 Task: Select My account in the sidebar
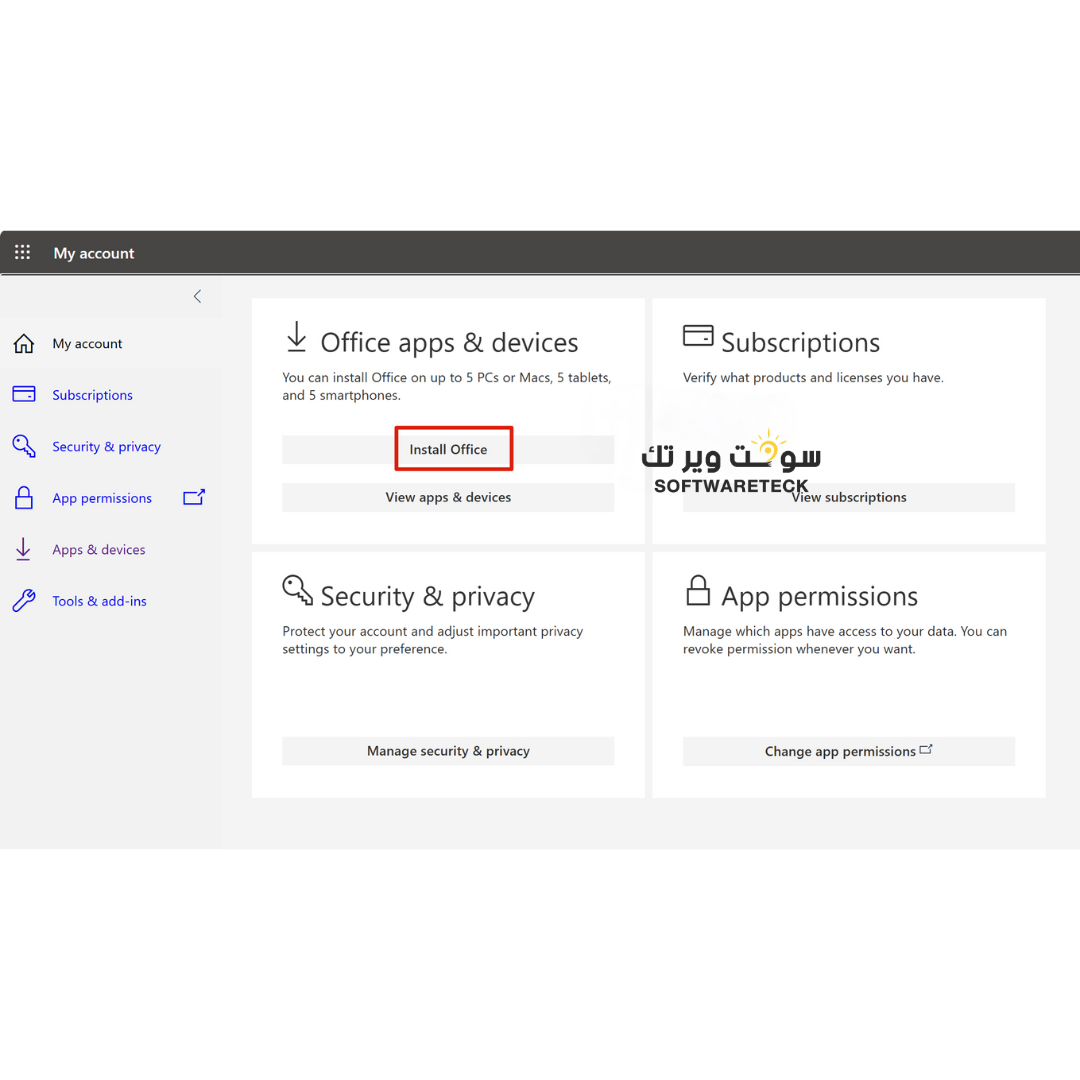tap(87, 344)
